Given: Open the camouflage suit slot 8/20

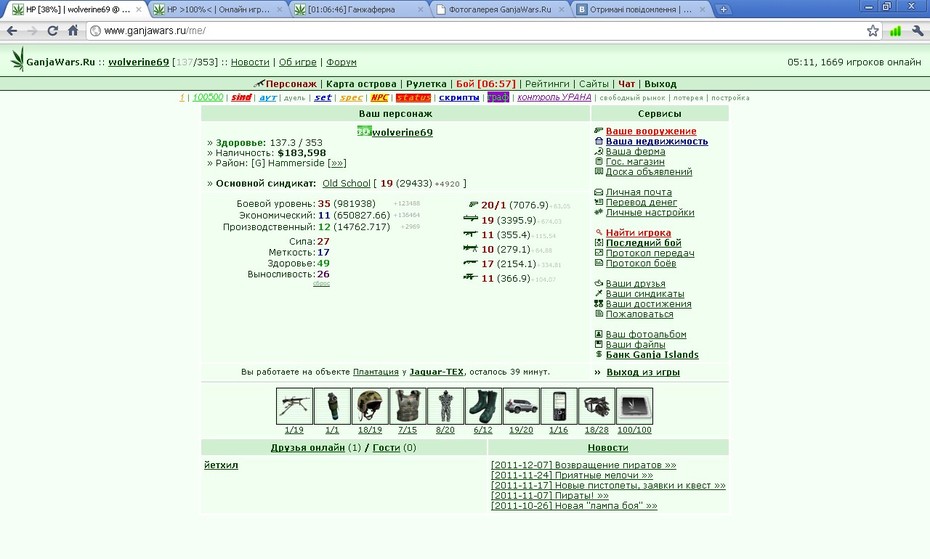Looking at the screenshot, I should [x=445, y=406].
